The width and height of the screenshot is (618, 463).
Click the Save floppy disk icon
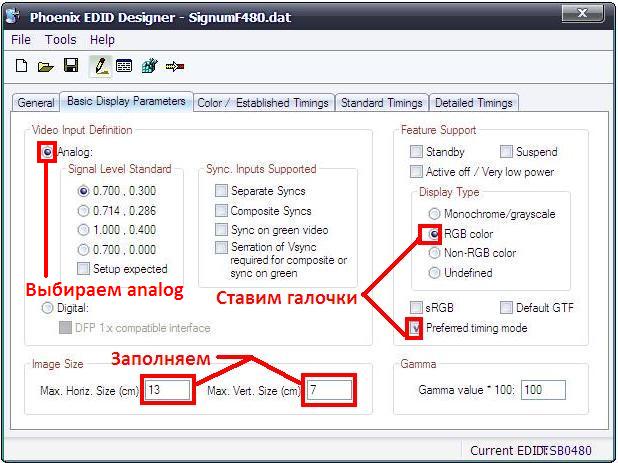point(71,67)
